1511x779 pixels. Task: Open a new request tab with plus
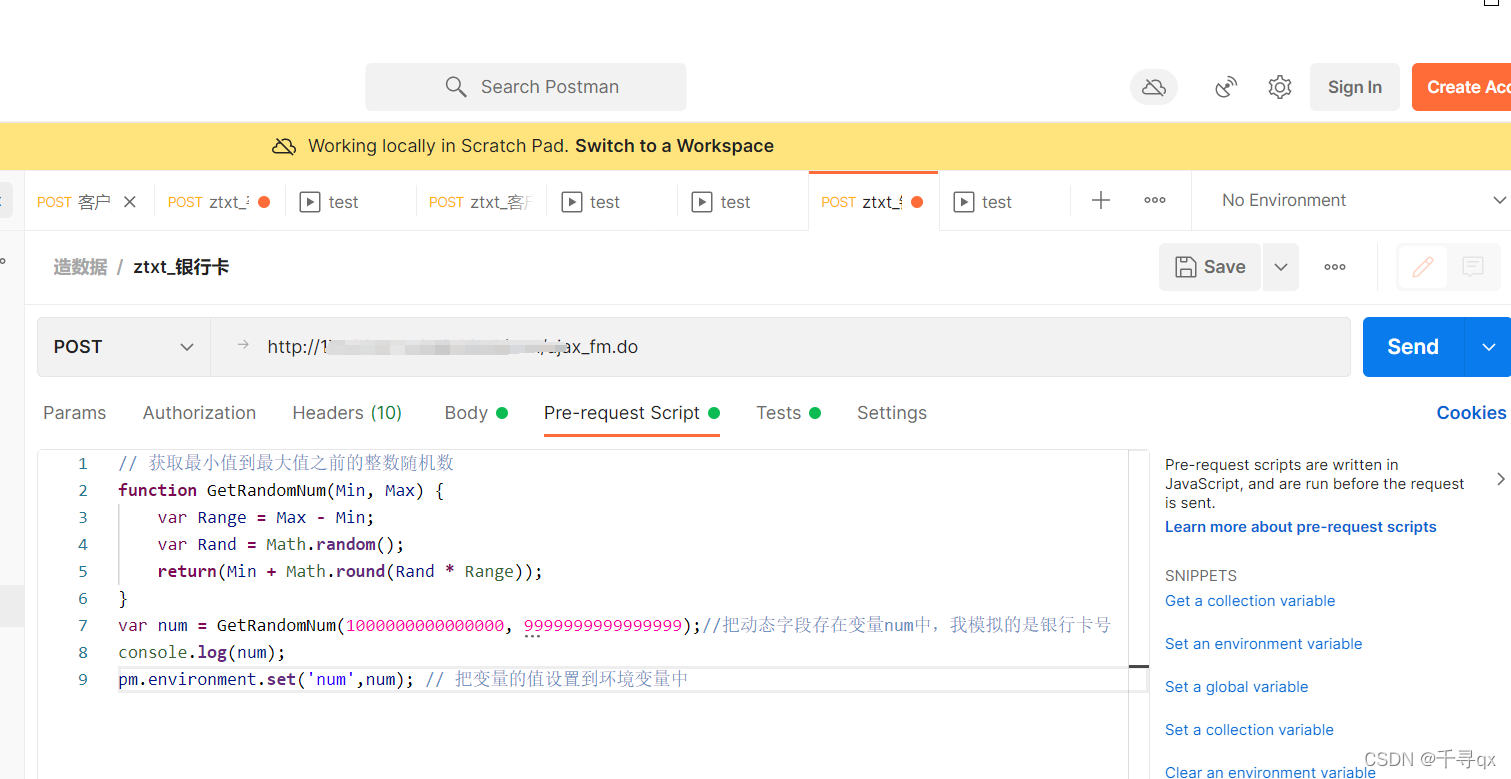1101,200
